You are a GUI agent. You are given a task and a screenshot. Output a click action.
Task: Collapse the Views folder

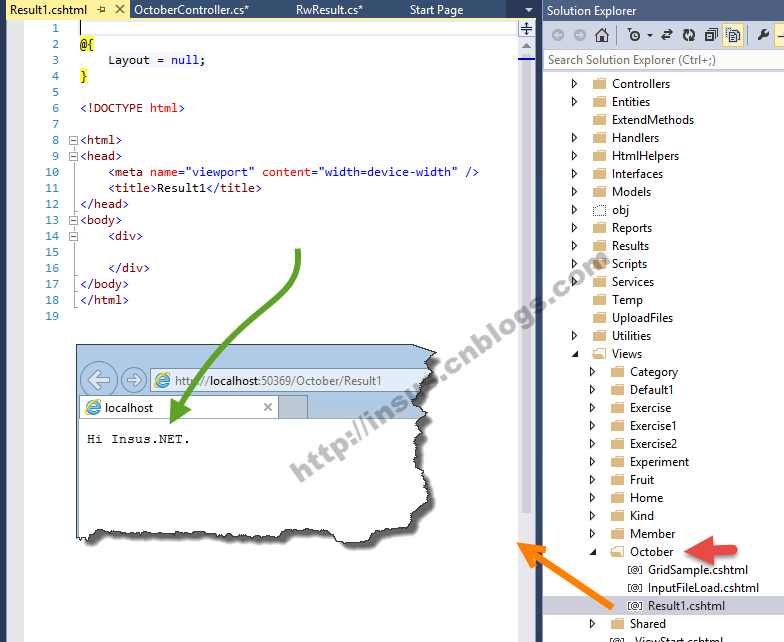(x=575, y=354)
